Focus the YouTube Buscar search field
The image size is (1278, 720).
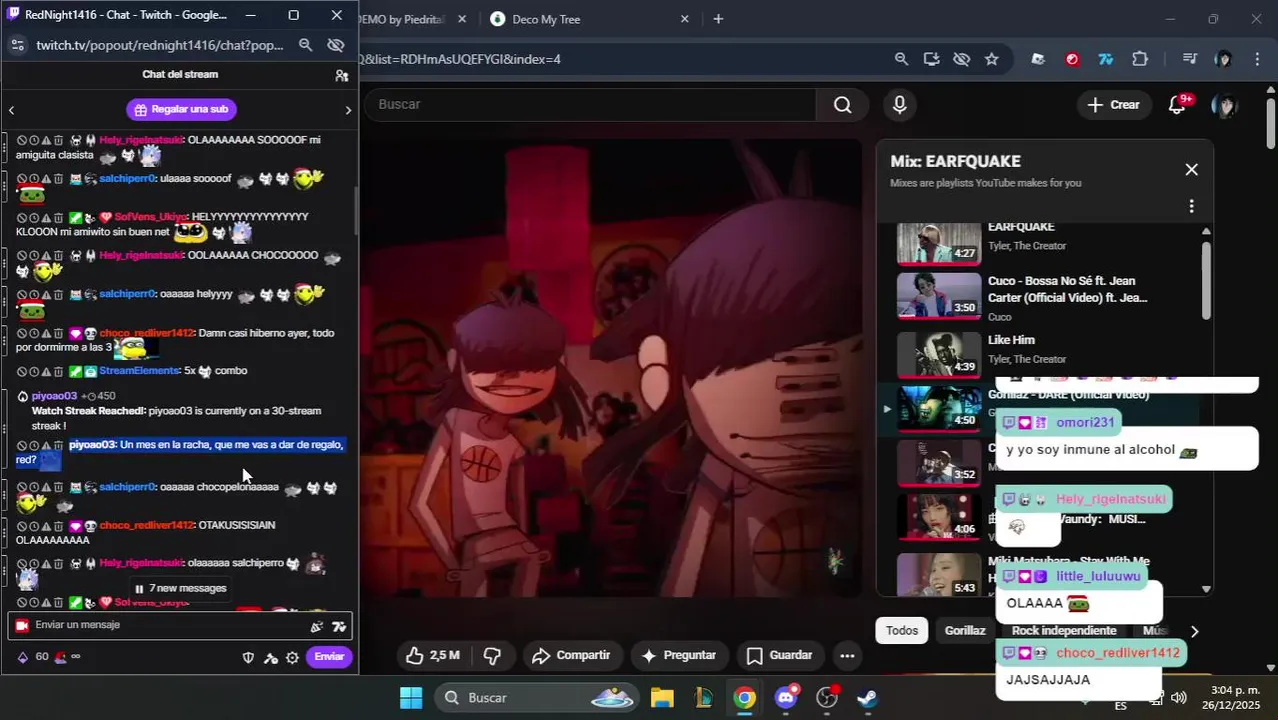[590, 104]
